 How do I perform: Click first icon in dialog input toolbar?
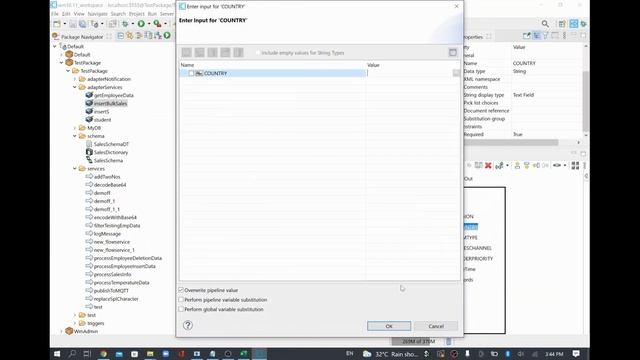pyautogui.click(x=187, y=53)
